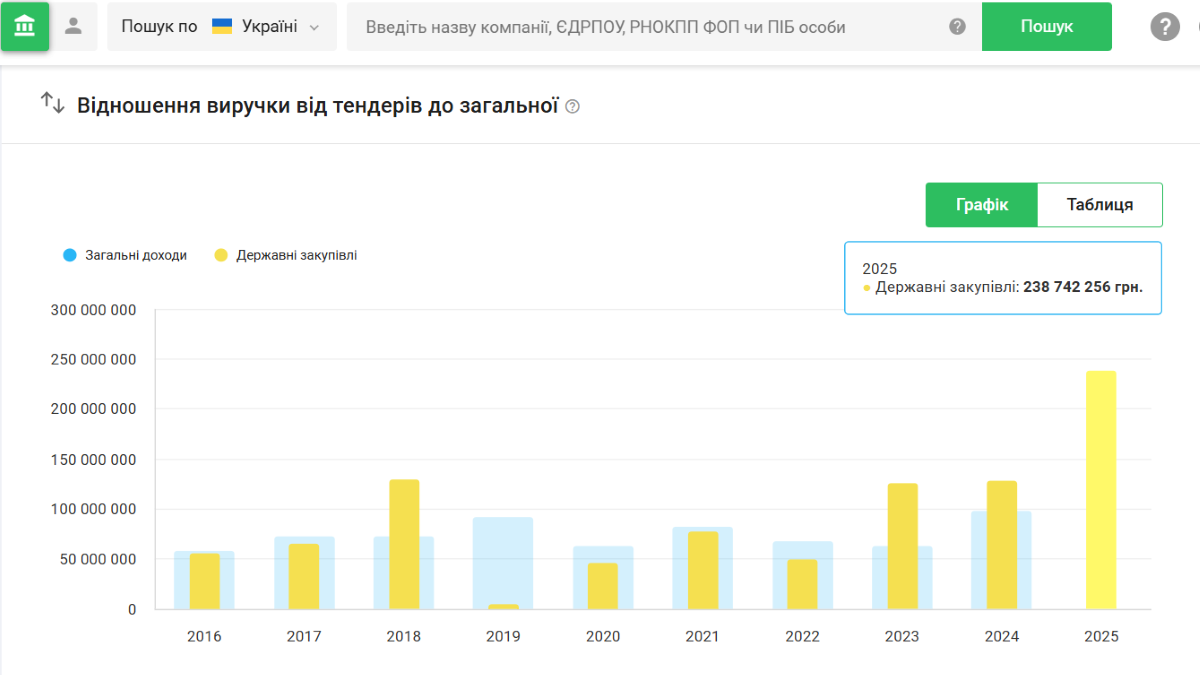Click the yellow 2018 procurement bar
The height and width of the screenshot is (675, 1200).
pyautogui.click(x=404, y=544)
